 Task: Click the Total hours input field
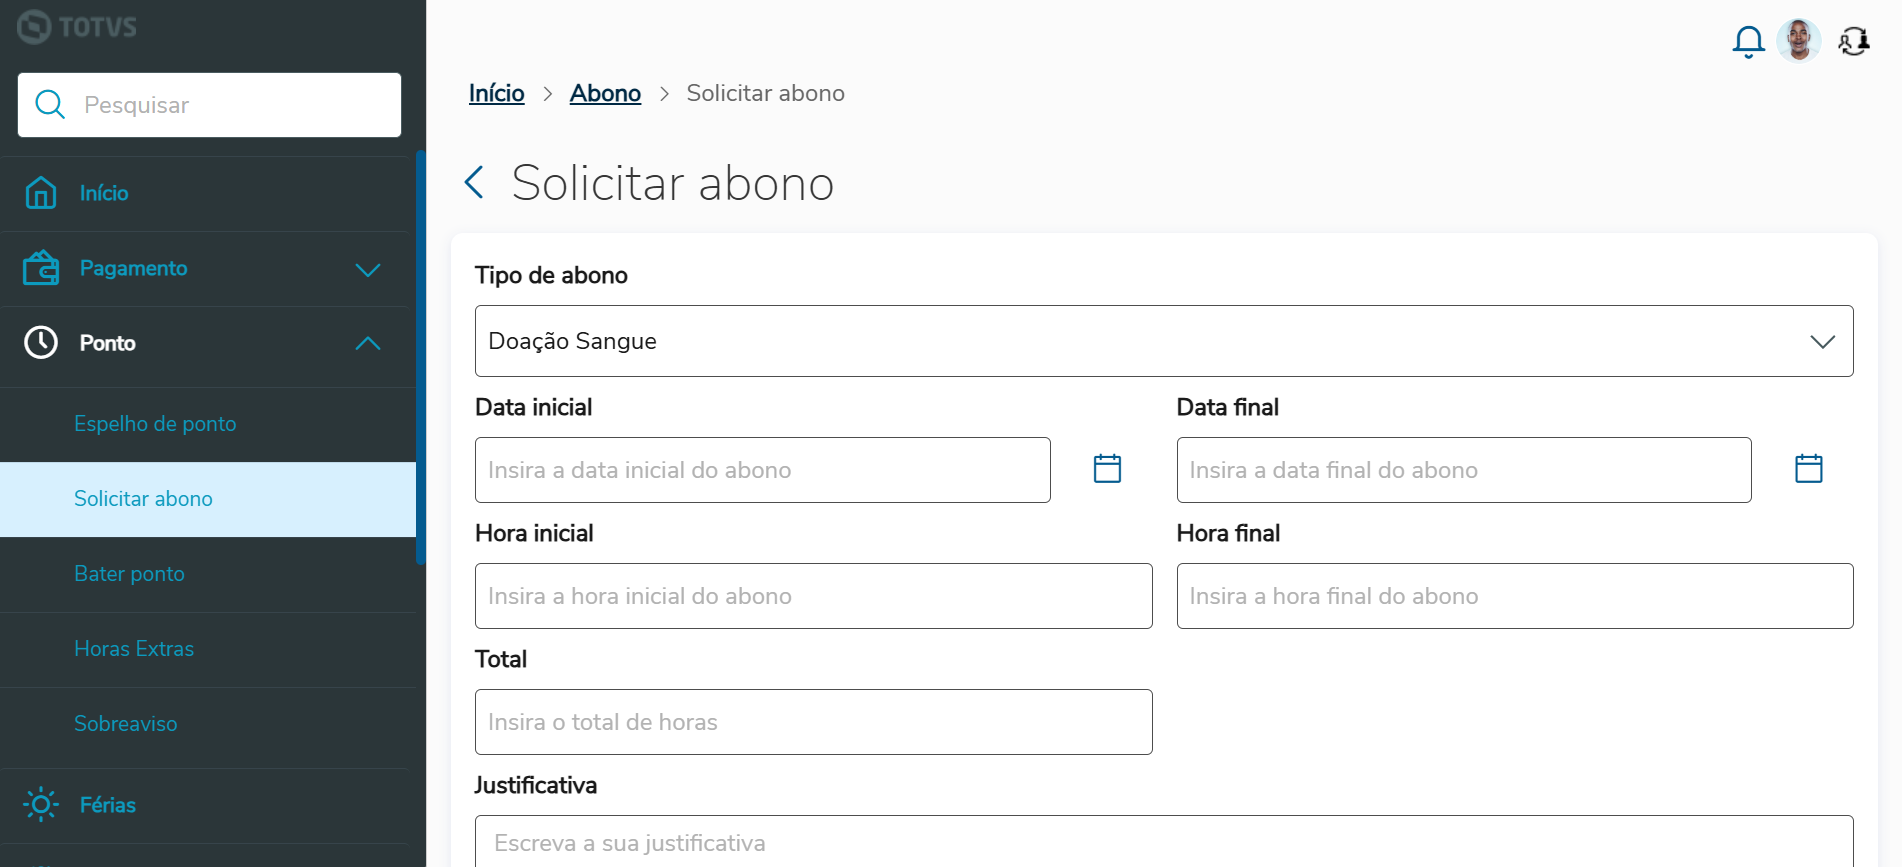(813, 722)
